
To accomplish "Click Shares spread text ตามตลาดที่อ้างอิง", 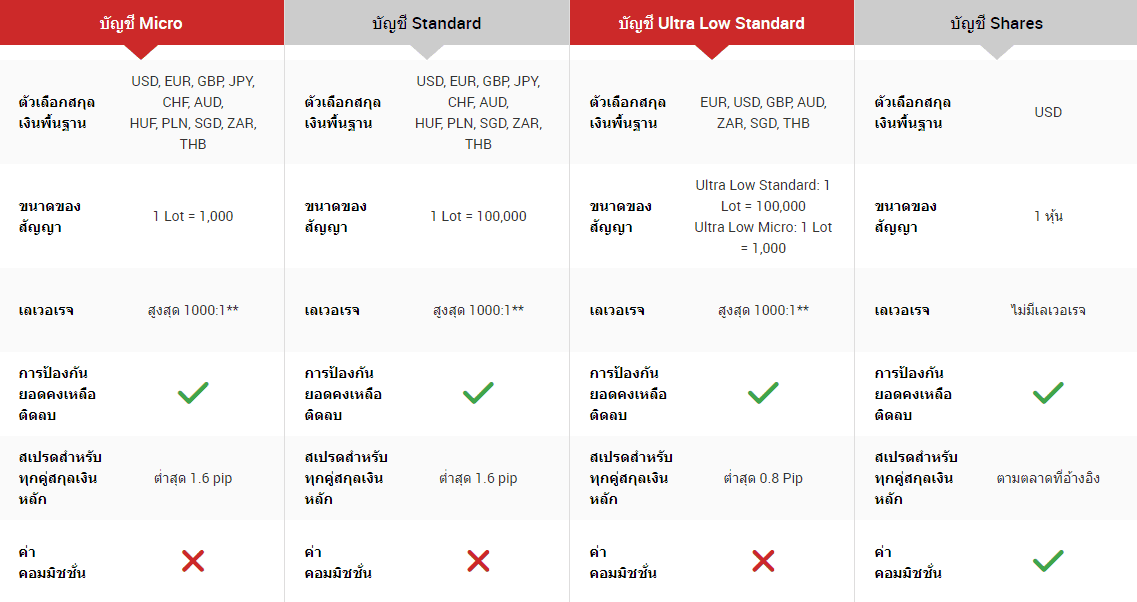I will 1048,478.
